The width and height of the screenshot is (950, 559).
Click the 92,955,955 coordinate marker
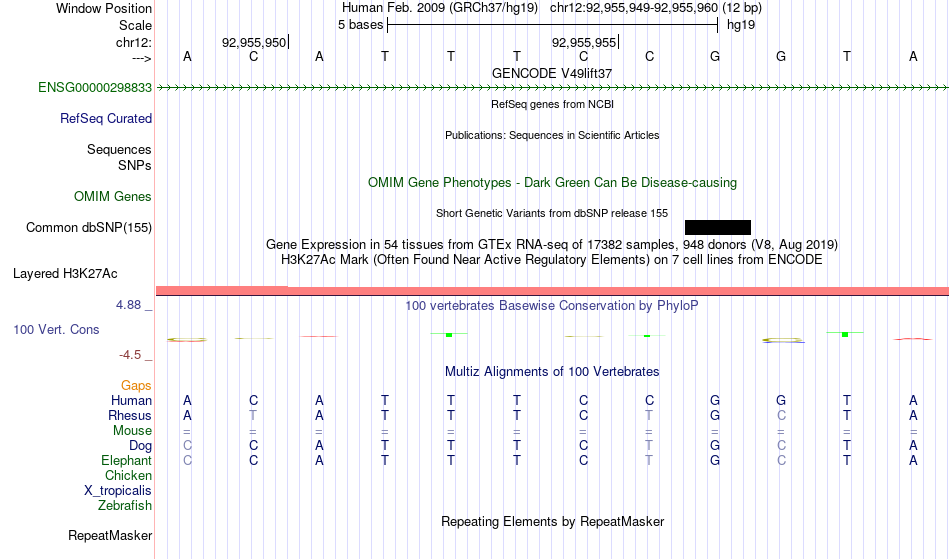[583, 42]
